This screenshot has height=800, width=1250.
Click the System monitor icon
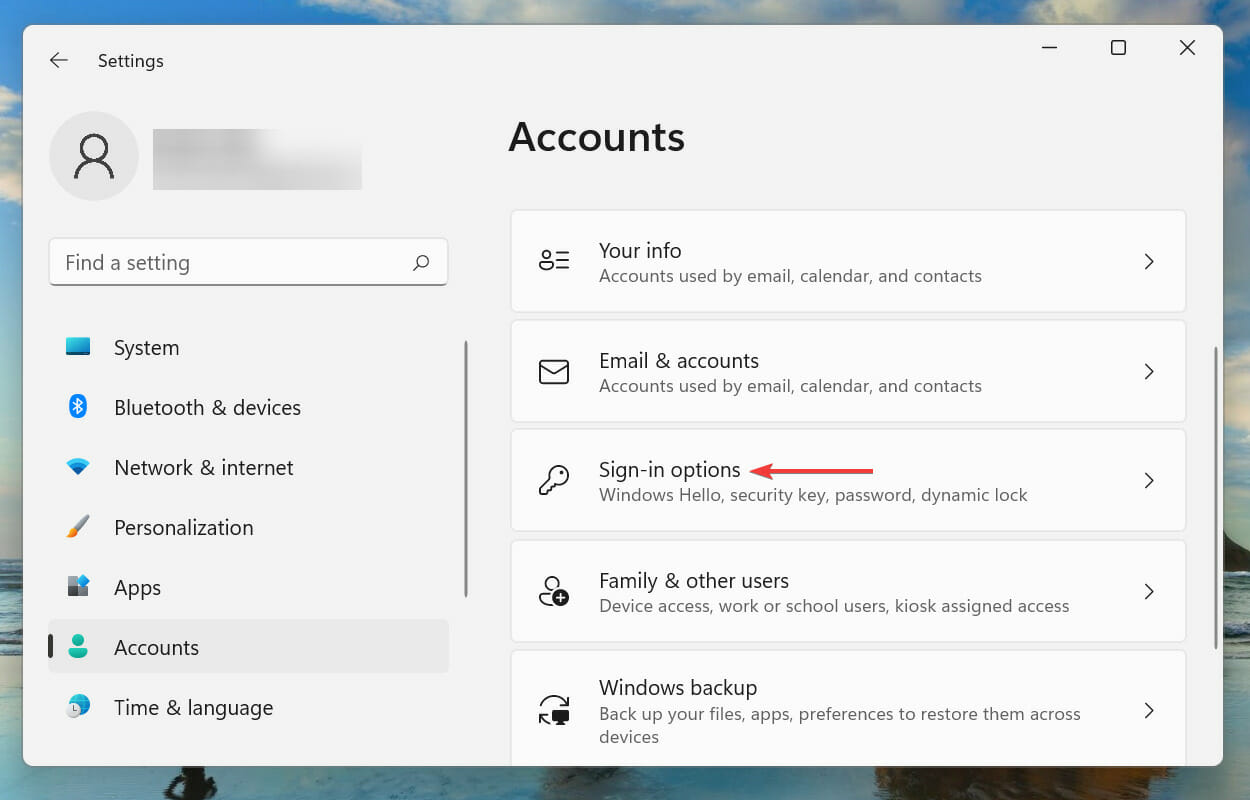pyautogui.click(x=78, y=347)
